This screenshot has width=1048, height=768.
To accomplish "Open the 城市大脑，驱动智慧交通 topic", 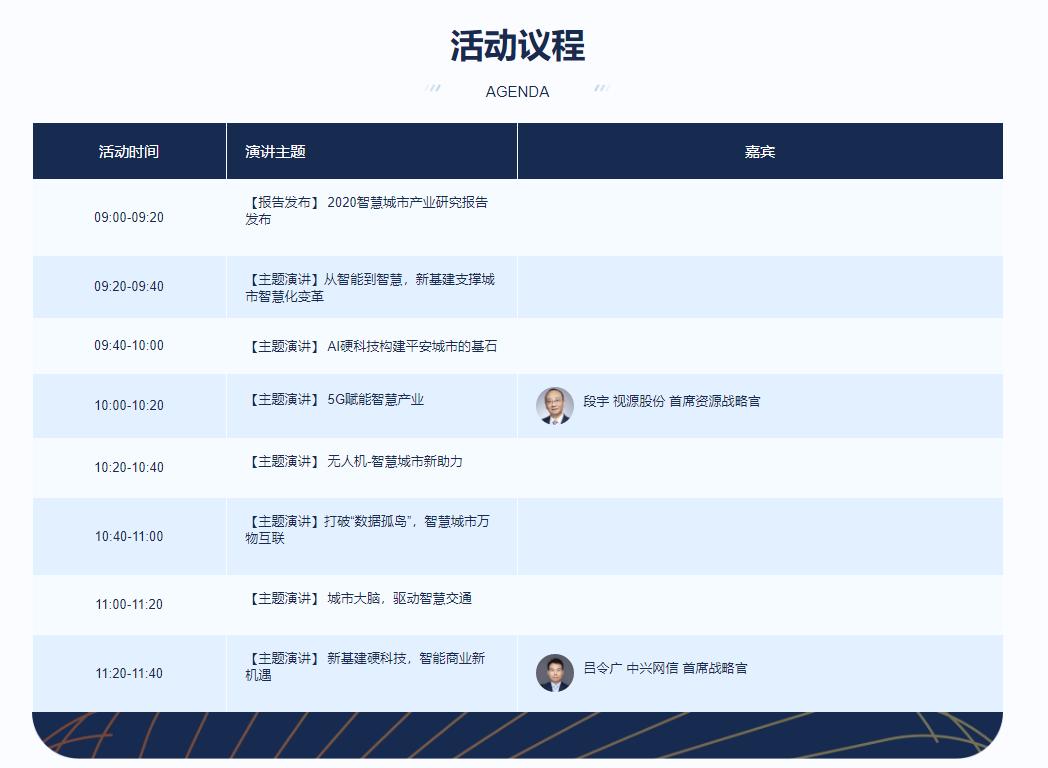I will pyautogui.click(x=358, y=599).
